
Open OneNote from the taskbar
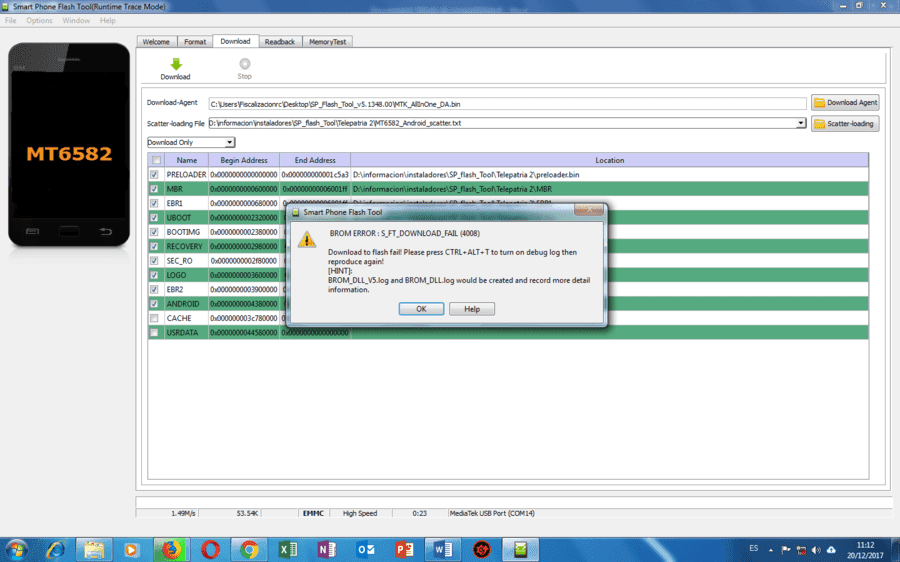pyautogui.click(x=327, y=550)
